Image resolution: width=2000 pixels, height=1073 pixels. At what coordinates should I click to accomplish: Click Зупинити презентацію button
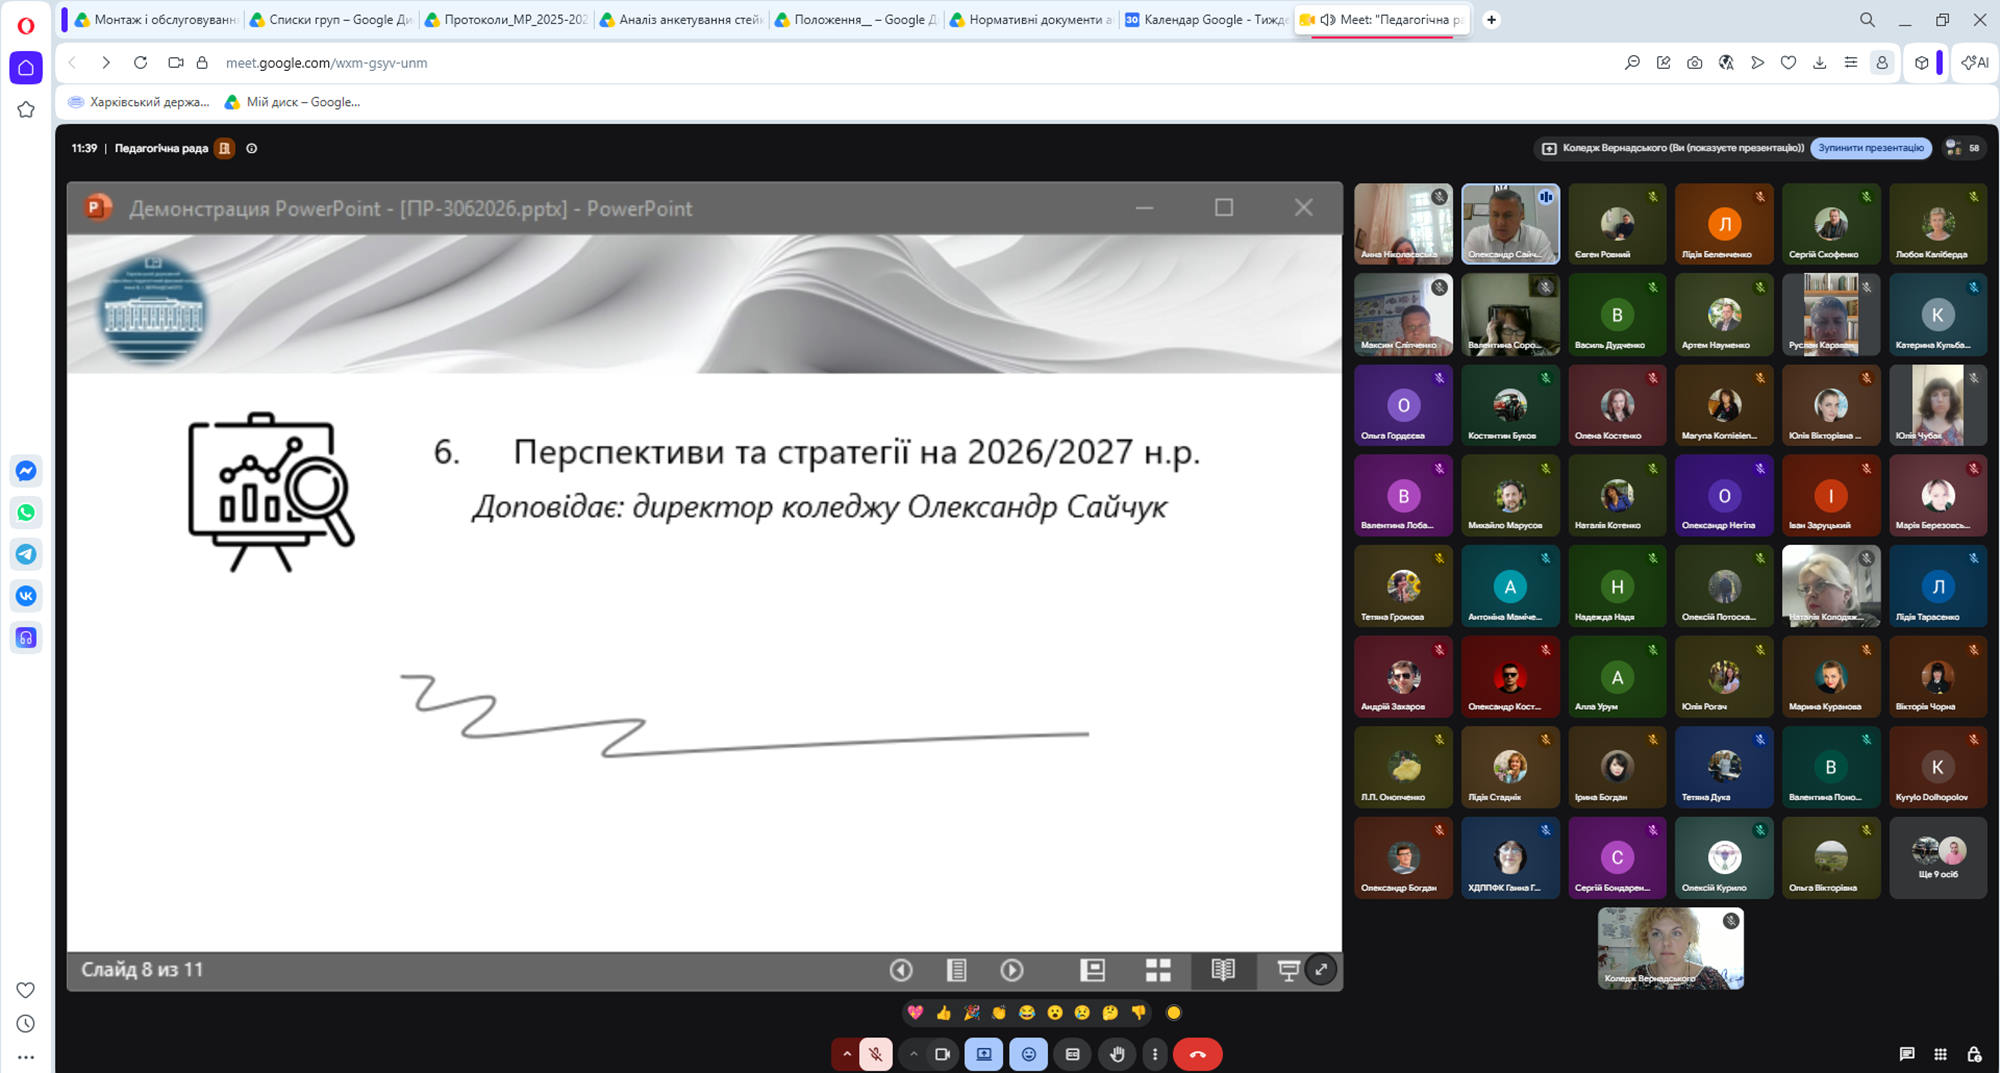(x=1871, y=148)
